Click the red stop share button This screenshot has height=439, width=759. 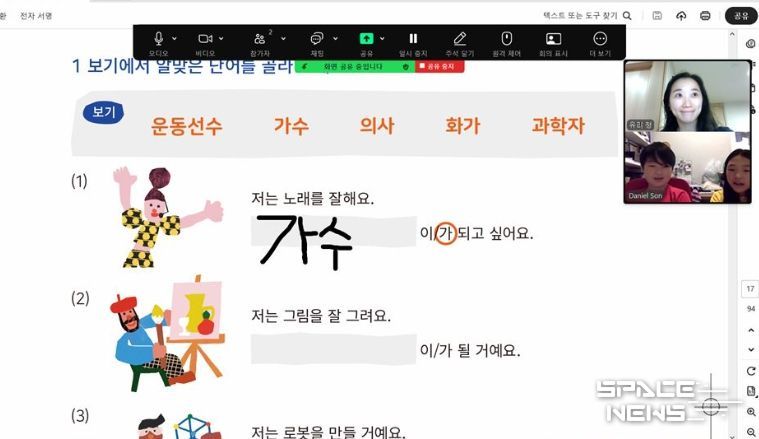click(x=440, y=66)
